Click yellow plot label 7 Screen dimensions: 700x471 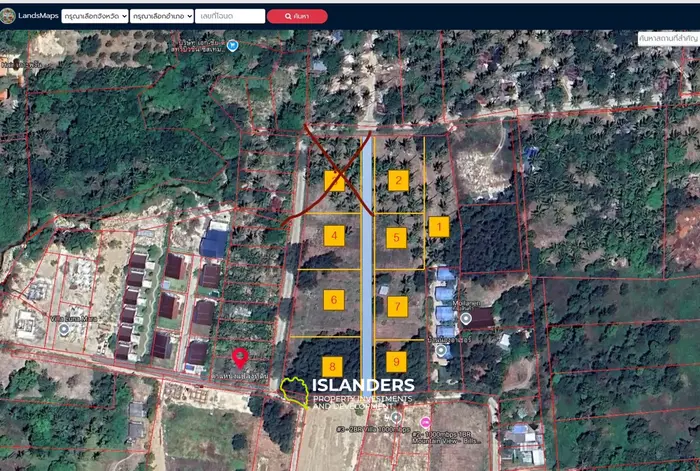(x=397, y=306)
